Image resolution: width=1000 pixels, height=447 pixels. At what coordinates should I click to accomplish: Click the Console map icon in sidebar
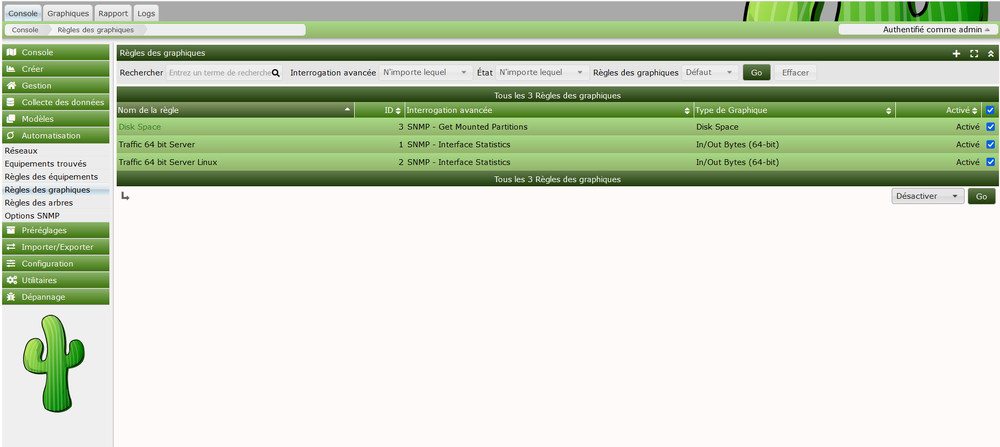(11, 52)
